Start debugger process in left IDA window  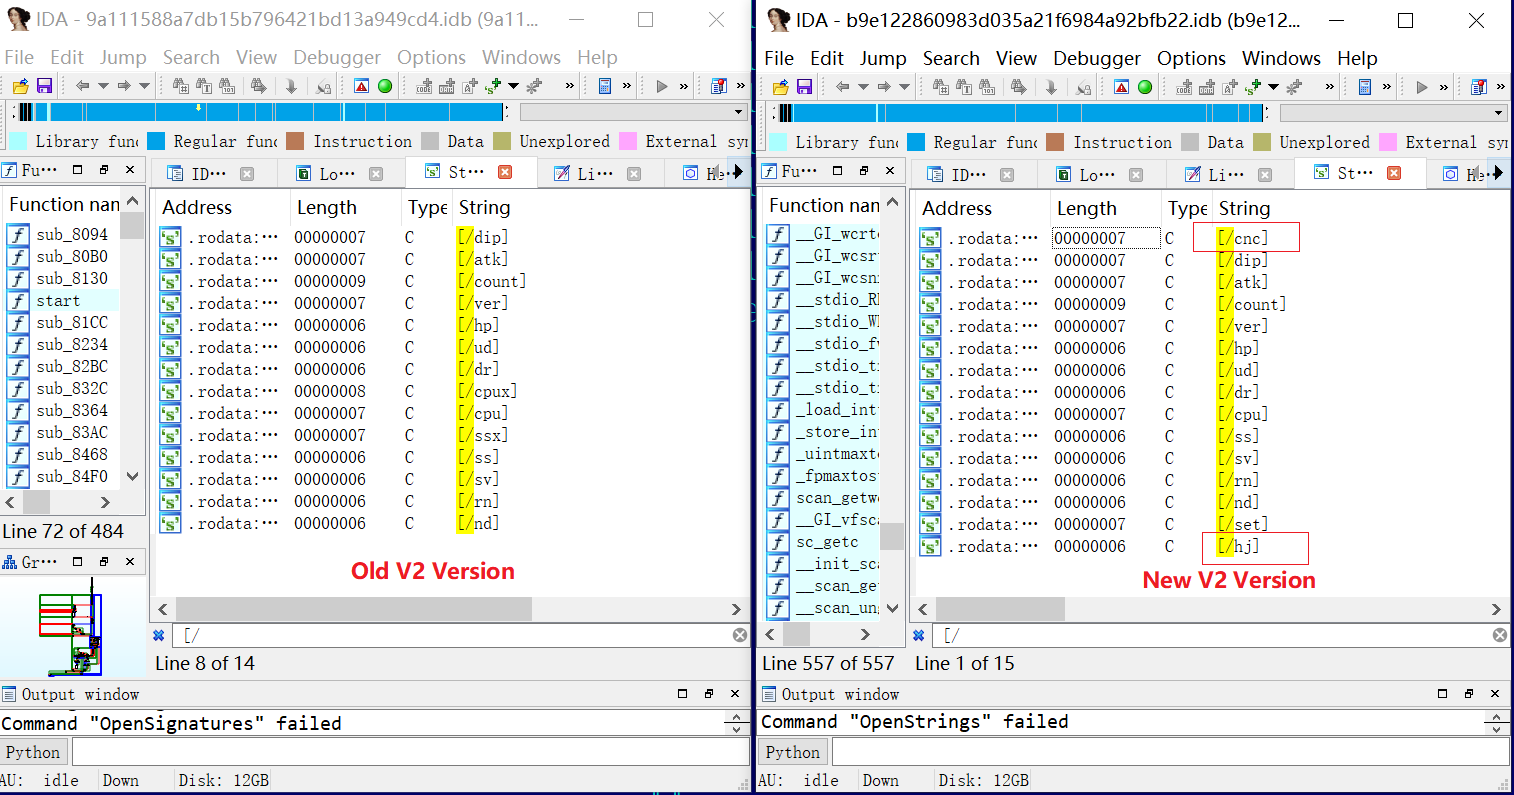click(x=662, y=86)
